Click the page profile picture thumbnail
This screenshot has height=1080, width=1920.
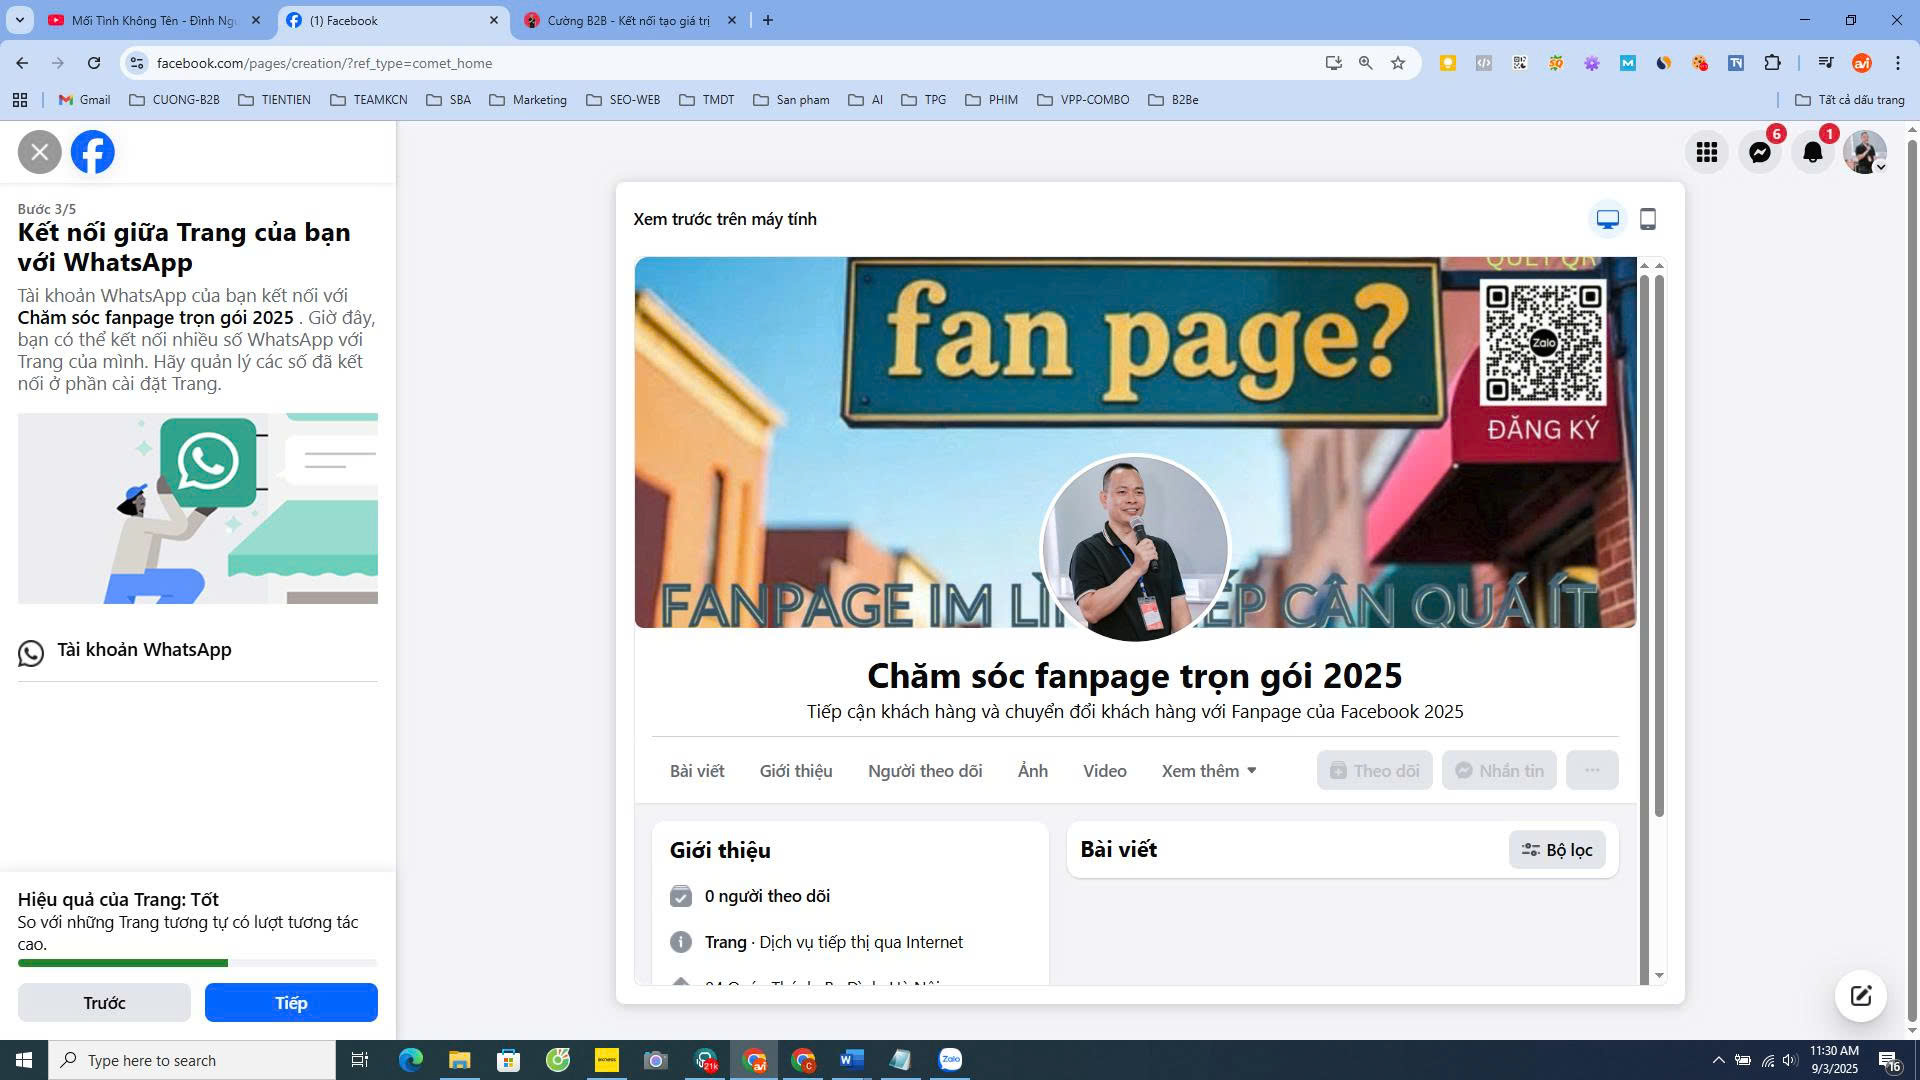[x=1135, y=549]
